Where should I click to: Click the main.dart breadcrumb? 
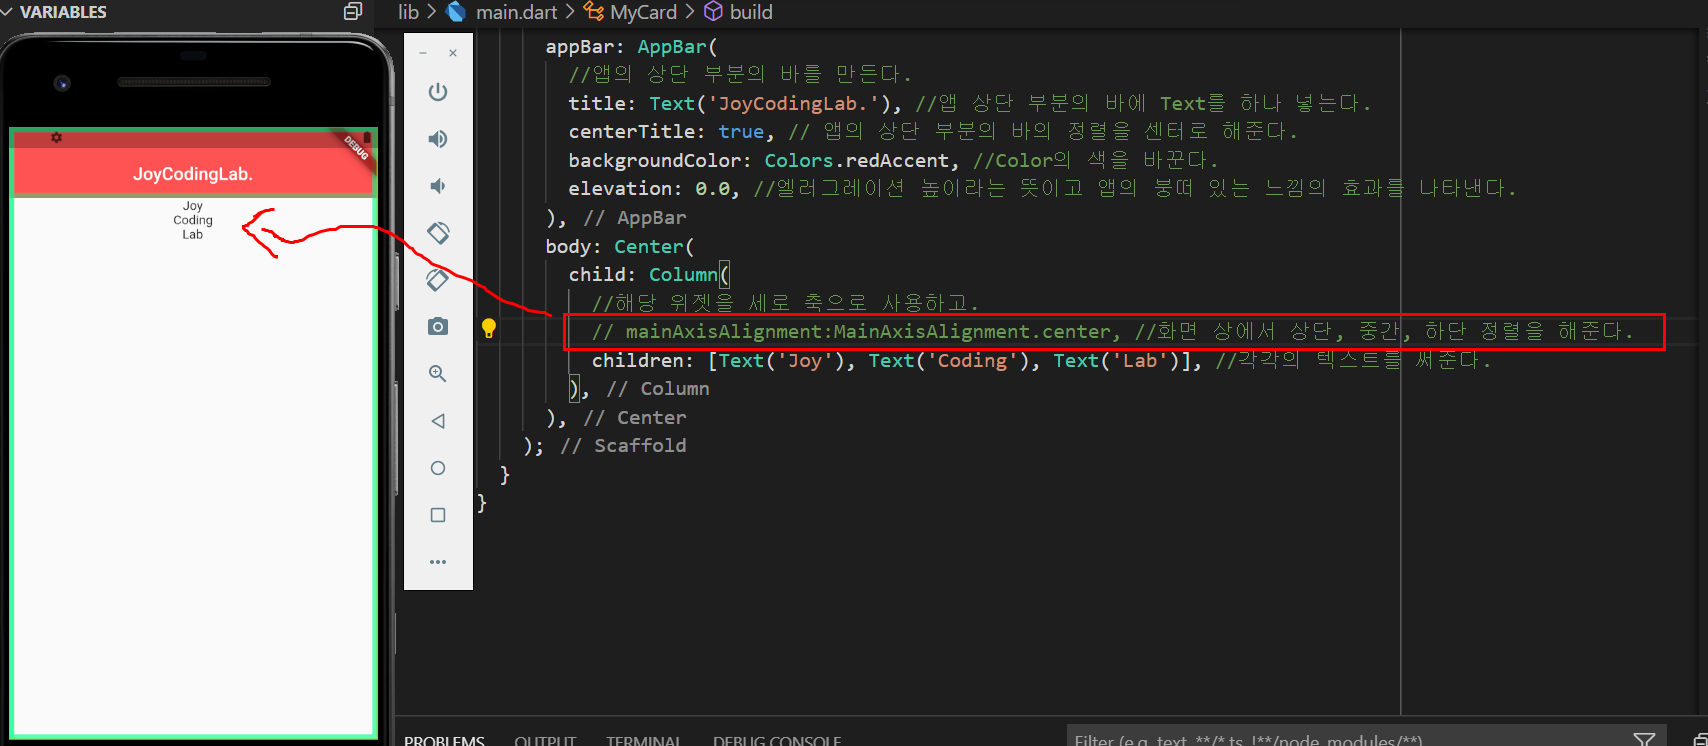tap(516, 12)
